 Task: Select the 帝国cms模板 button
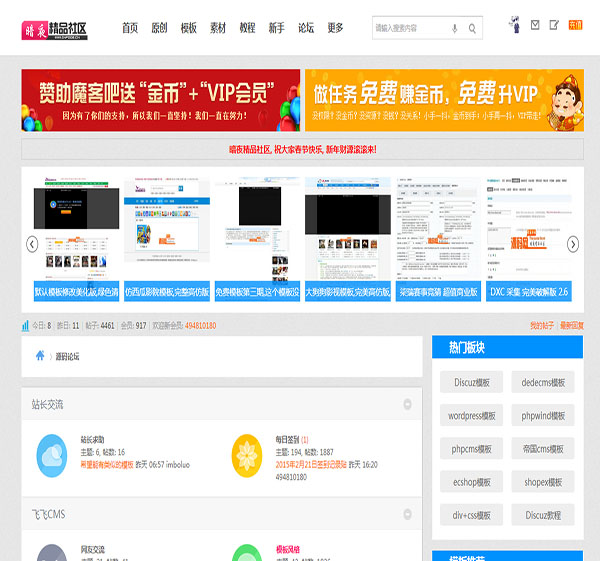[x=543, y=448]
